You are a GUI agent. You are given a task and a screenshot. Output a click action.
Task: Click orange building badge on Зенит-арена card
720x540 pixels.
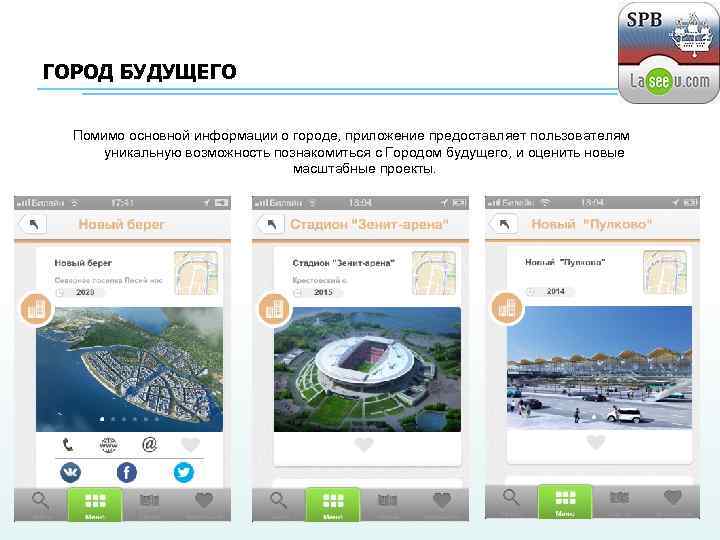click(x=275, y=309)
